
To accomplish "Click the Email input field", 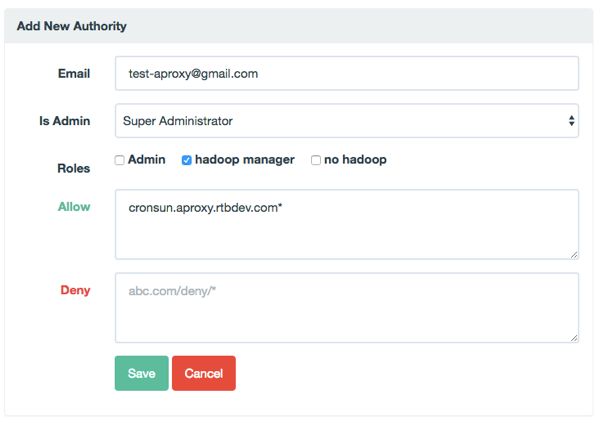I will (x=346, y=73).
